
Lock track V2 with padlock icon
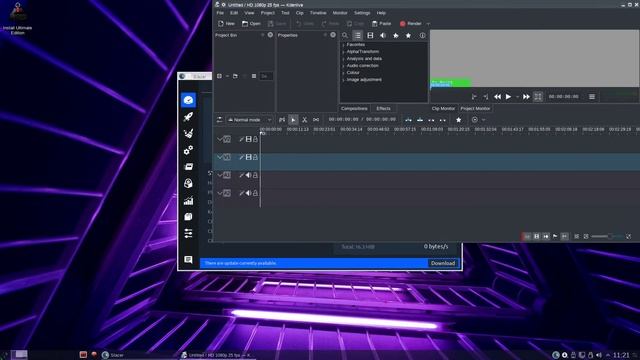(x=255, y=139)
